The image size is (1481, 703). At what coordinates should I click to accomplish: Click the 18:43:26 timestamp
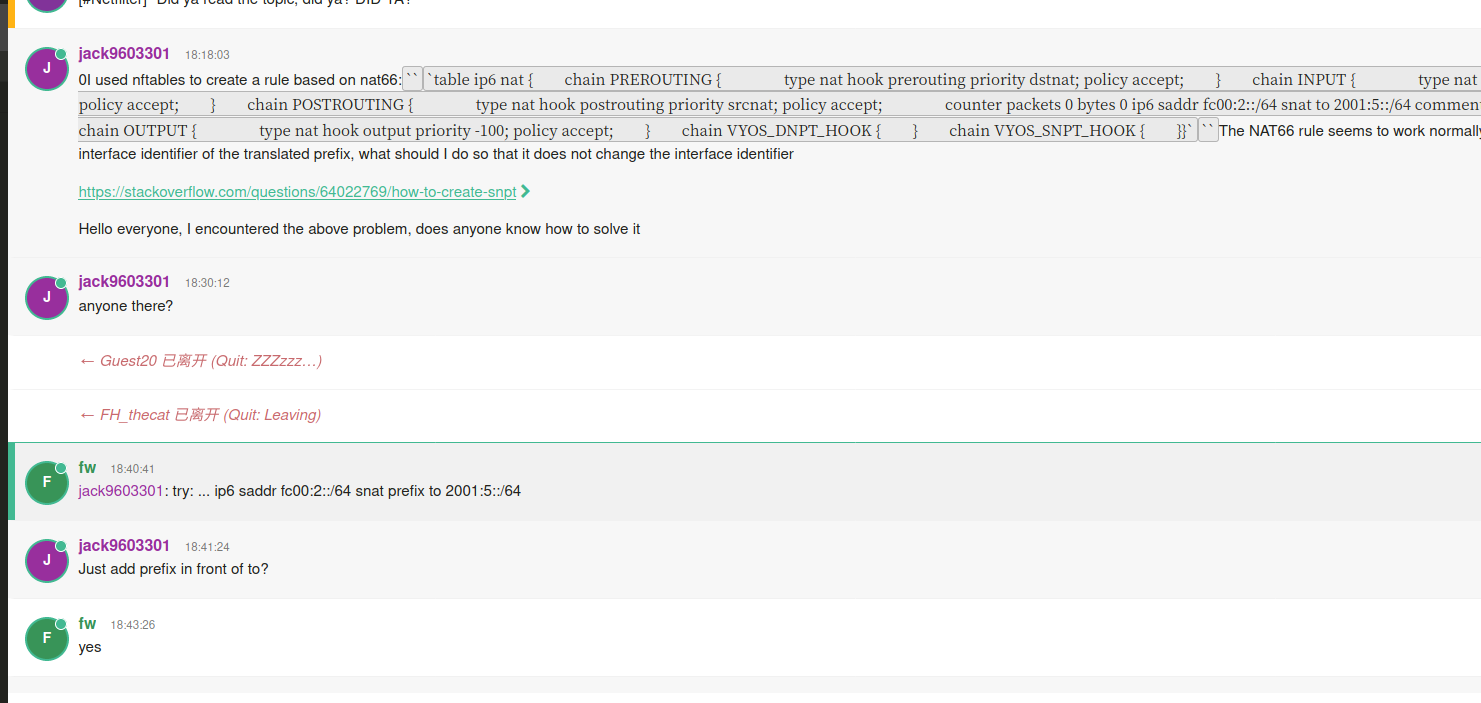(132, 625)
